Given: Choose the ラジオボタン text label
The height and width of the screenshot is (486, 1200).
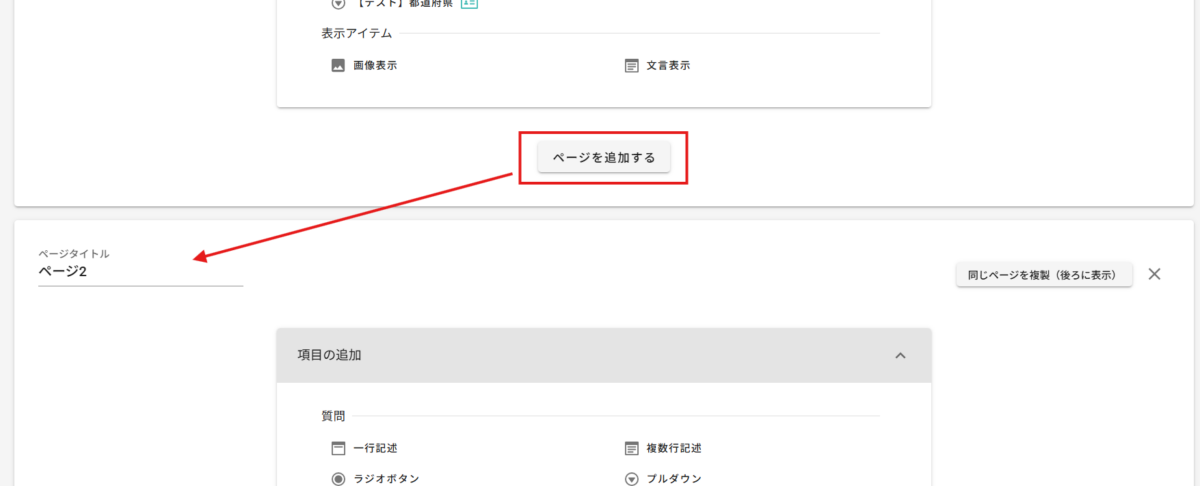Looking at the screenshot, I should [386, 479].
